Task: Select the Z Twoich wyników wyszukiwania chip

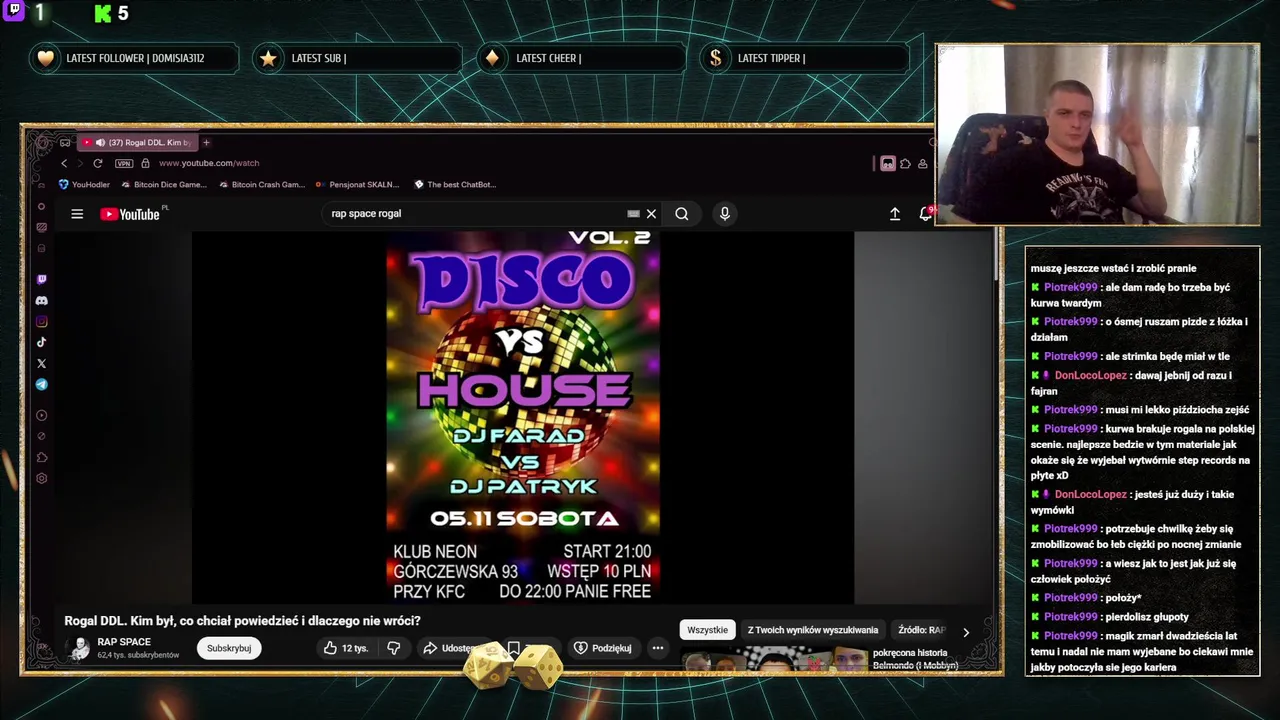Action: [x=813, y=630]
